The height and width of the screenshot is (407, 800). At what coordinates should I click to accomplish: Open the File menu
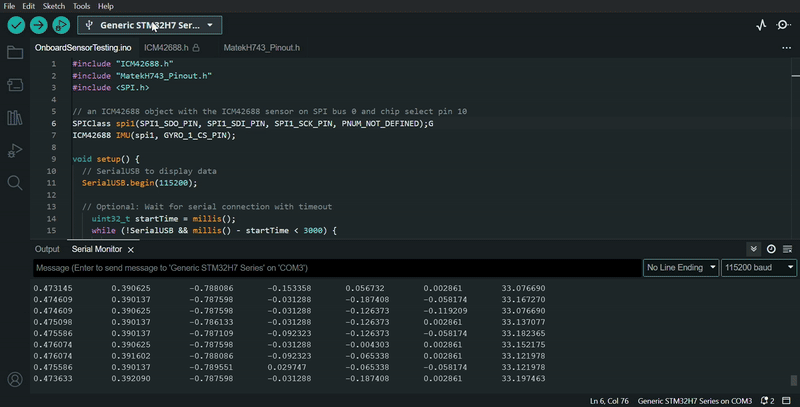coord(9,6)
